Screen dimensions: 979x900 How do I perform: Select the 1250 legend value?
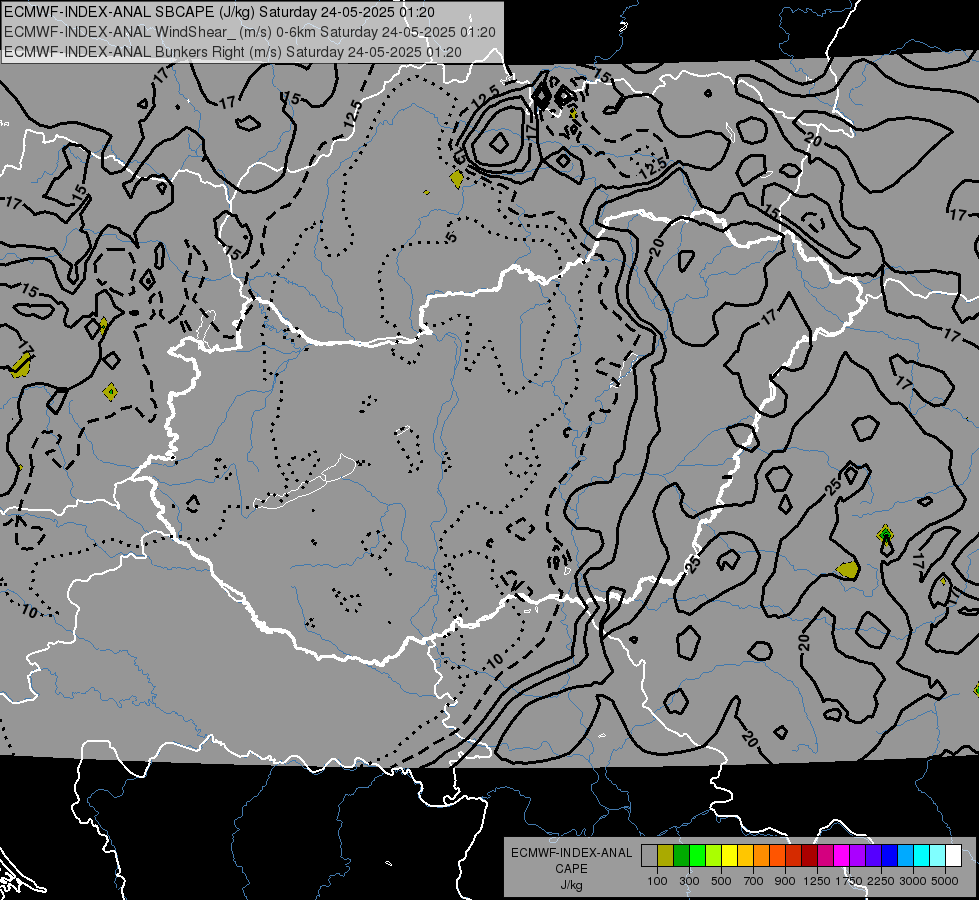[817, 881]
